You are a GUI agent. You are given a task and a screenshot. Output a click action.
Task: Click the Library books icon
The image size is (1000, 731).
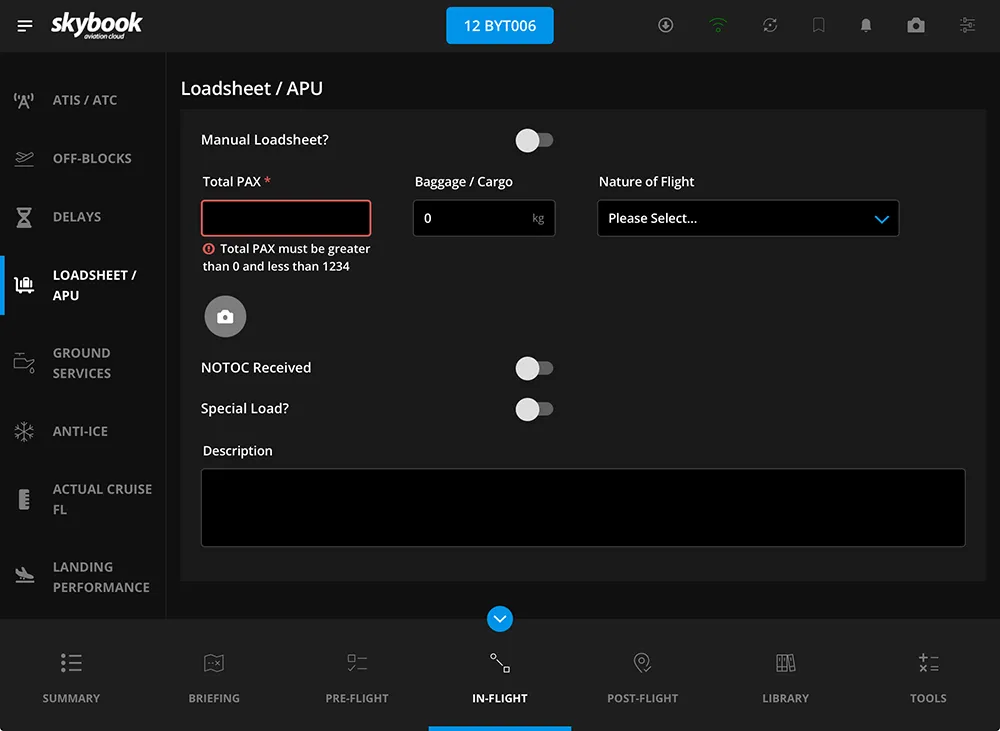785,663
